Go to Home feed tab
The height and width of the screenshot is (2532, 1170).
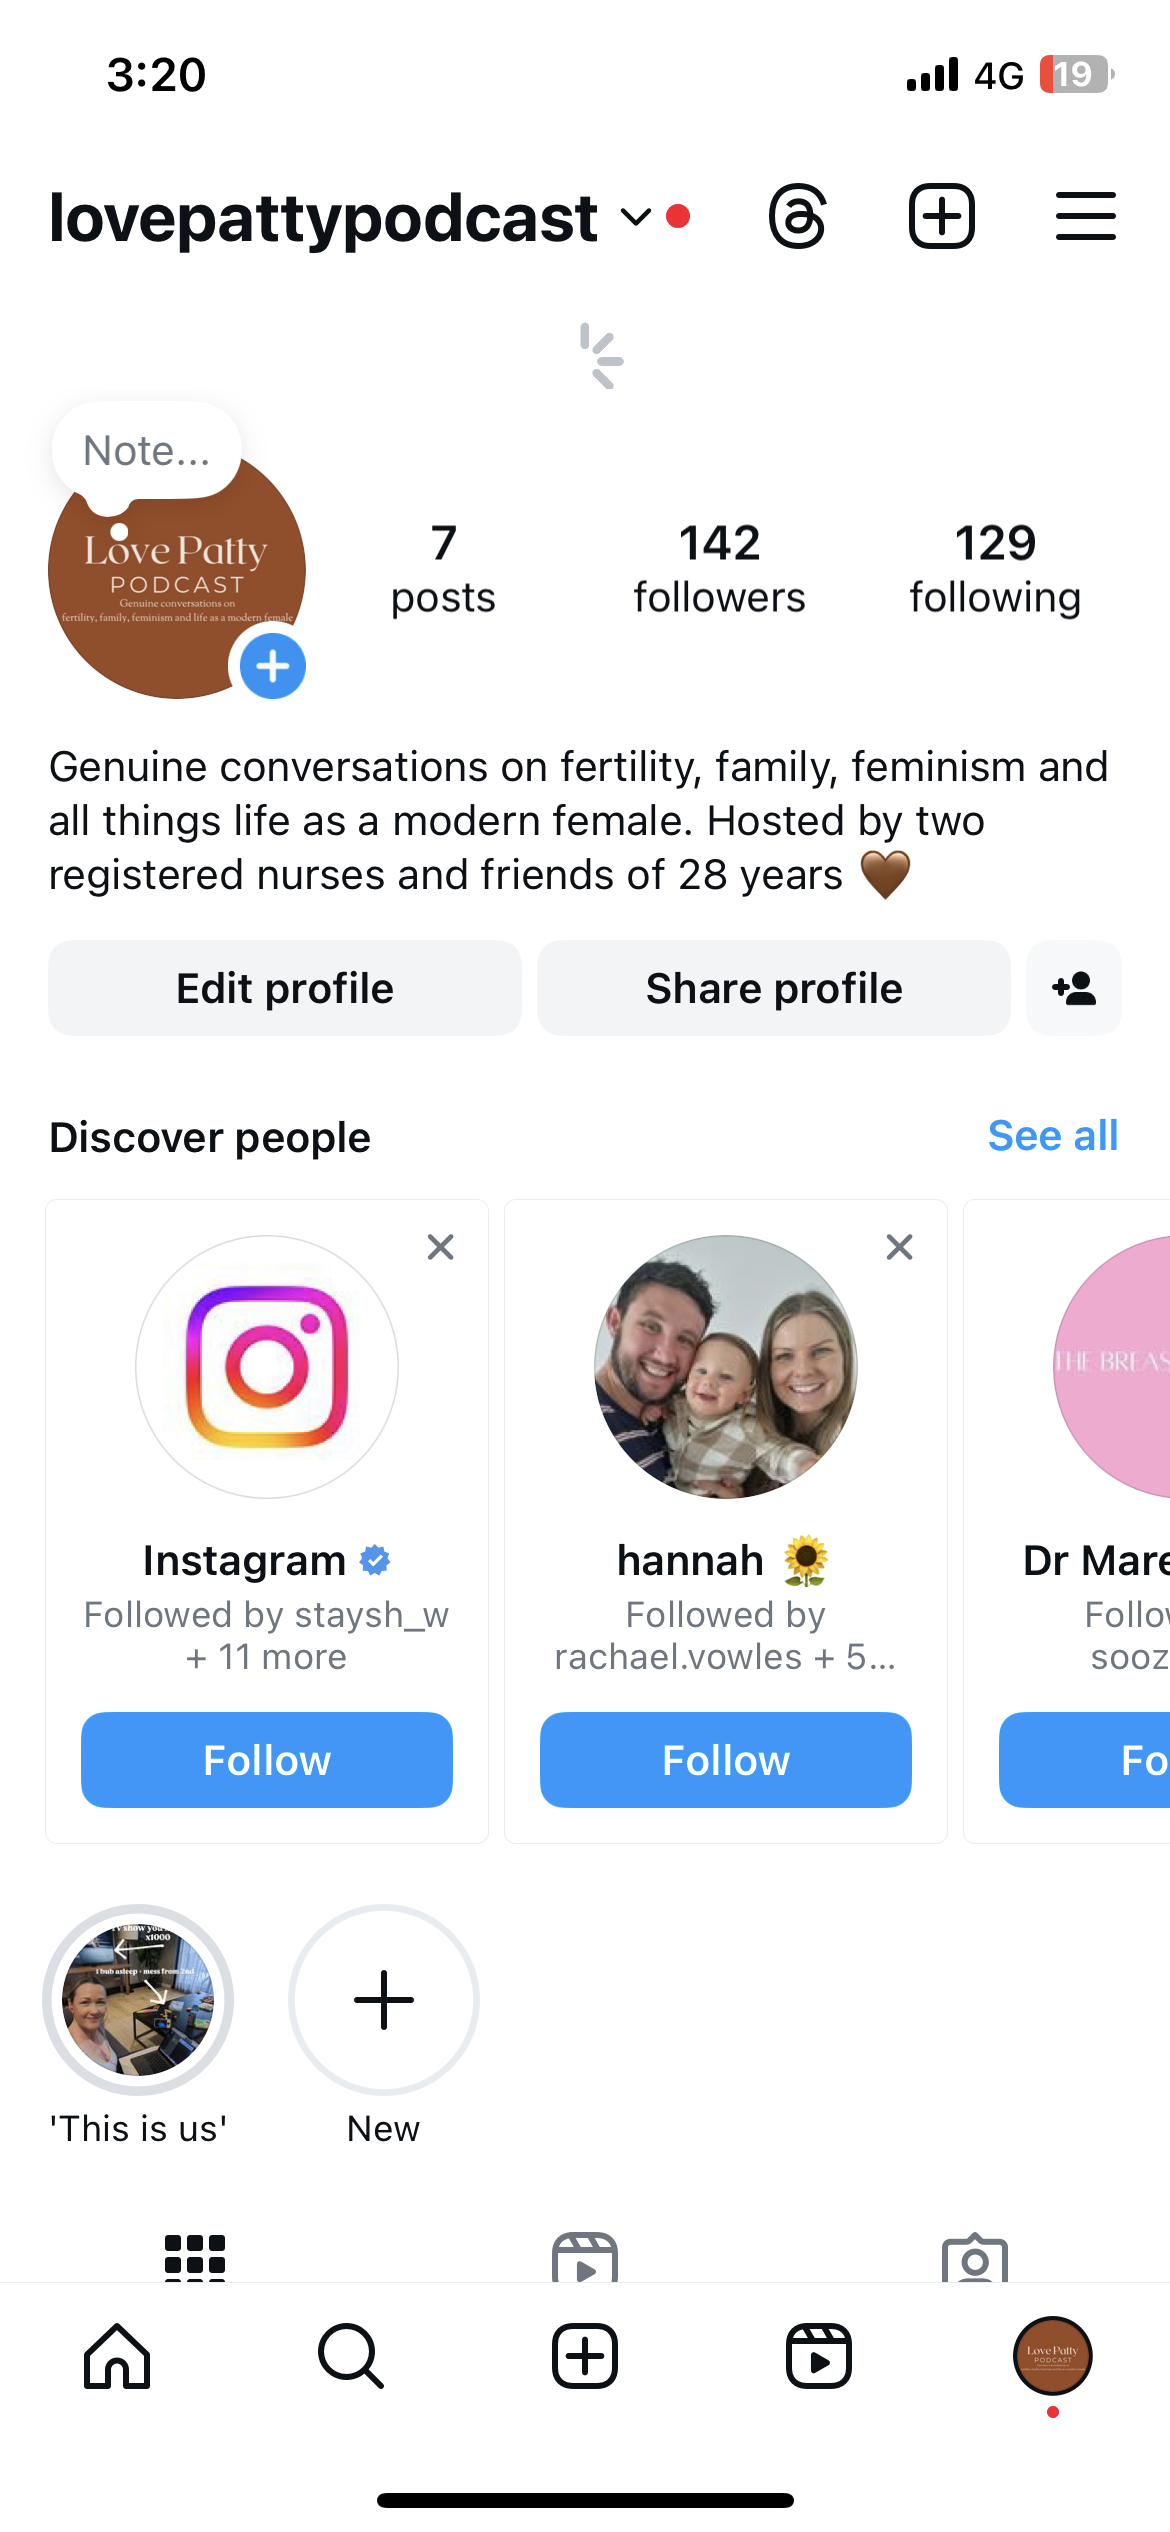click(x=117, y=2356)
